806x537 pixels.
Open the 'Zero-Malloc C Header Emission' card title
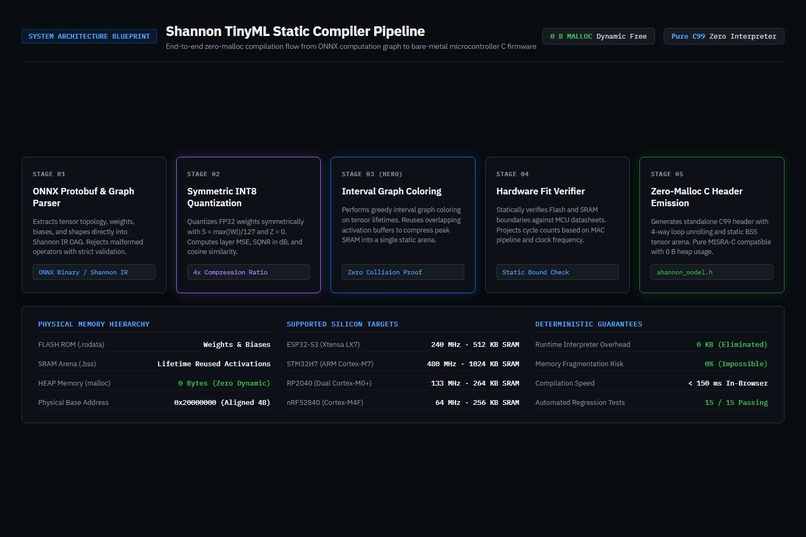point(697,197)
